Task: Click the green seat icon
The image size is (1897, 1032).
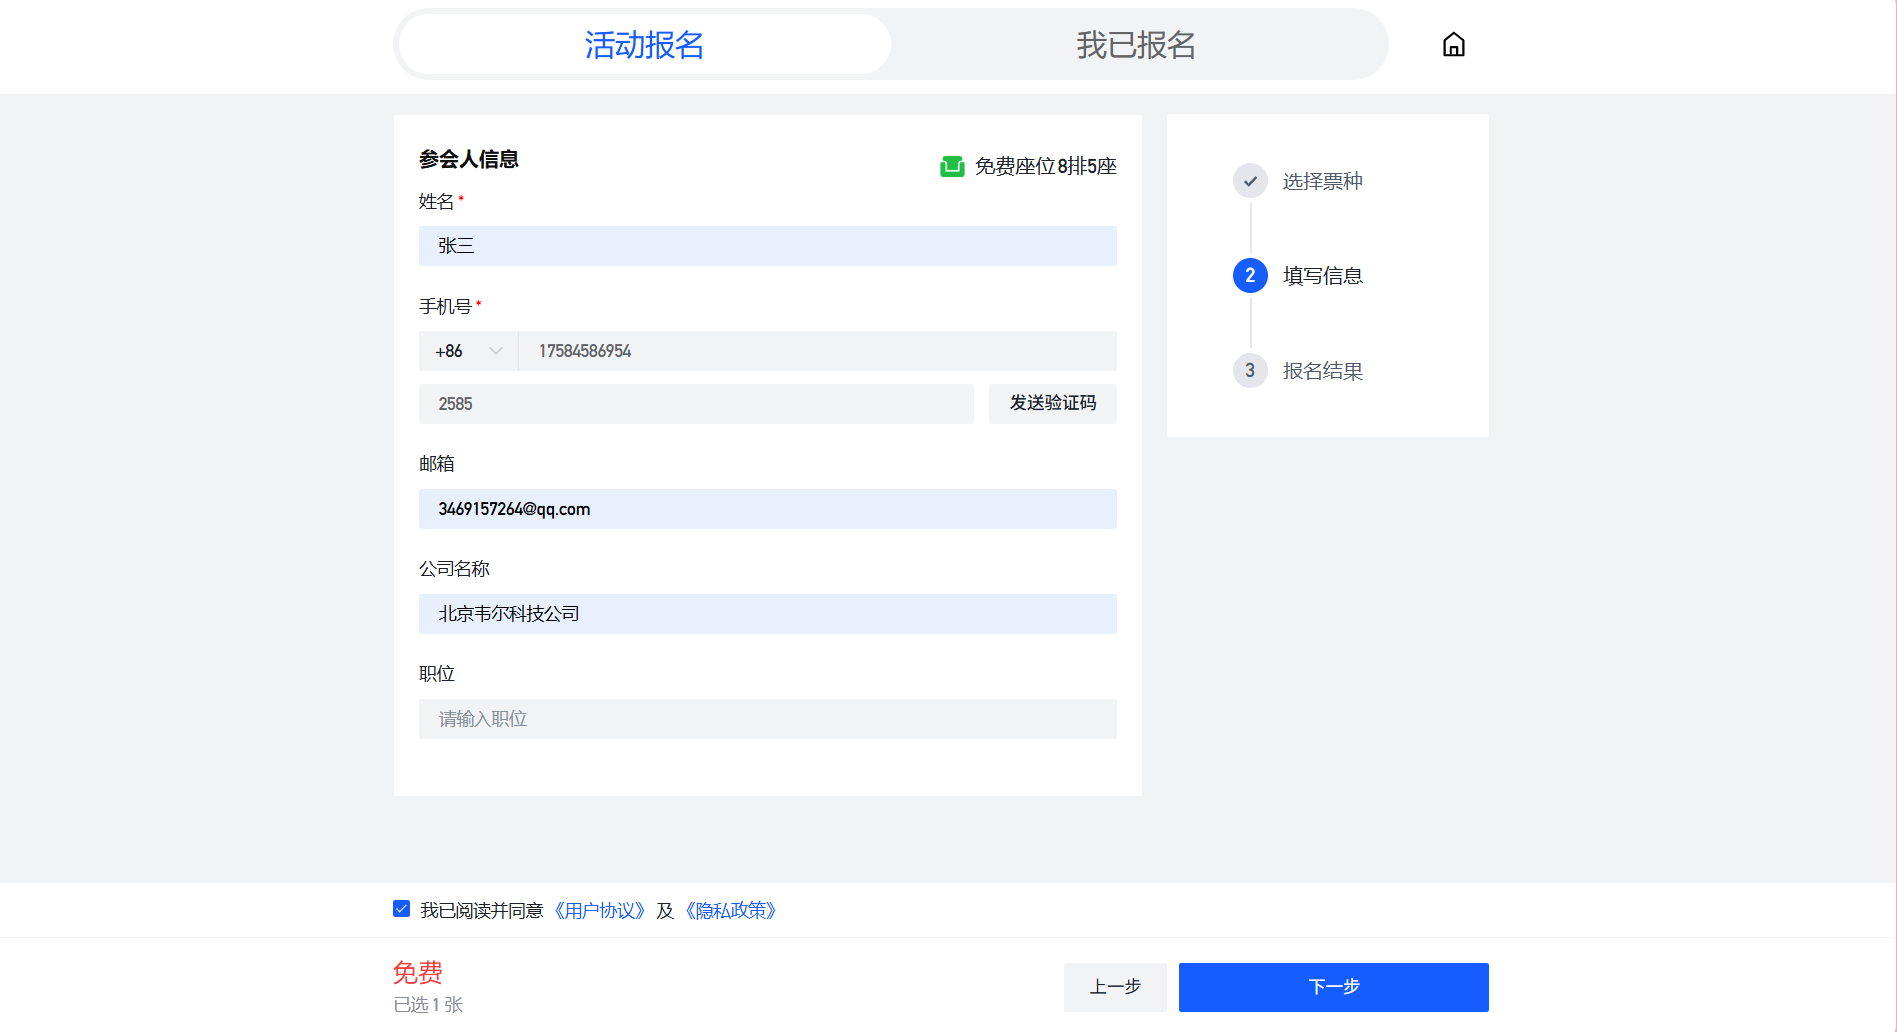Action: [952, 166]
